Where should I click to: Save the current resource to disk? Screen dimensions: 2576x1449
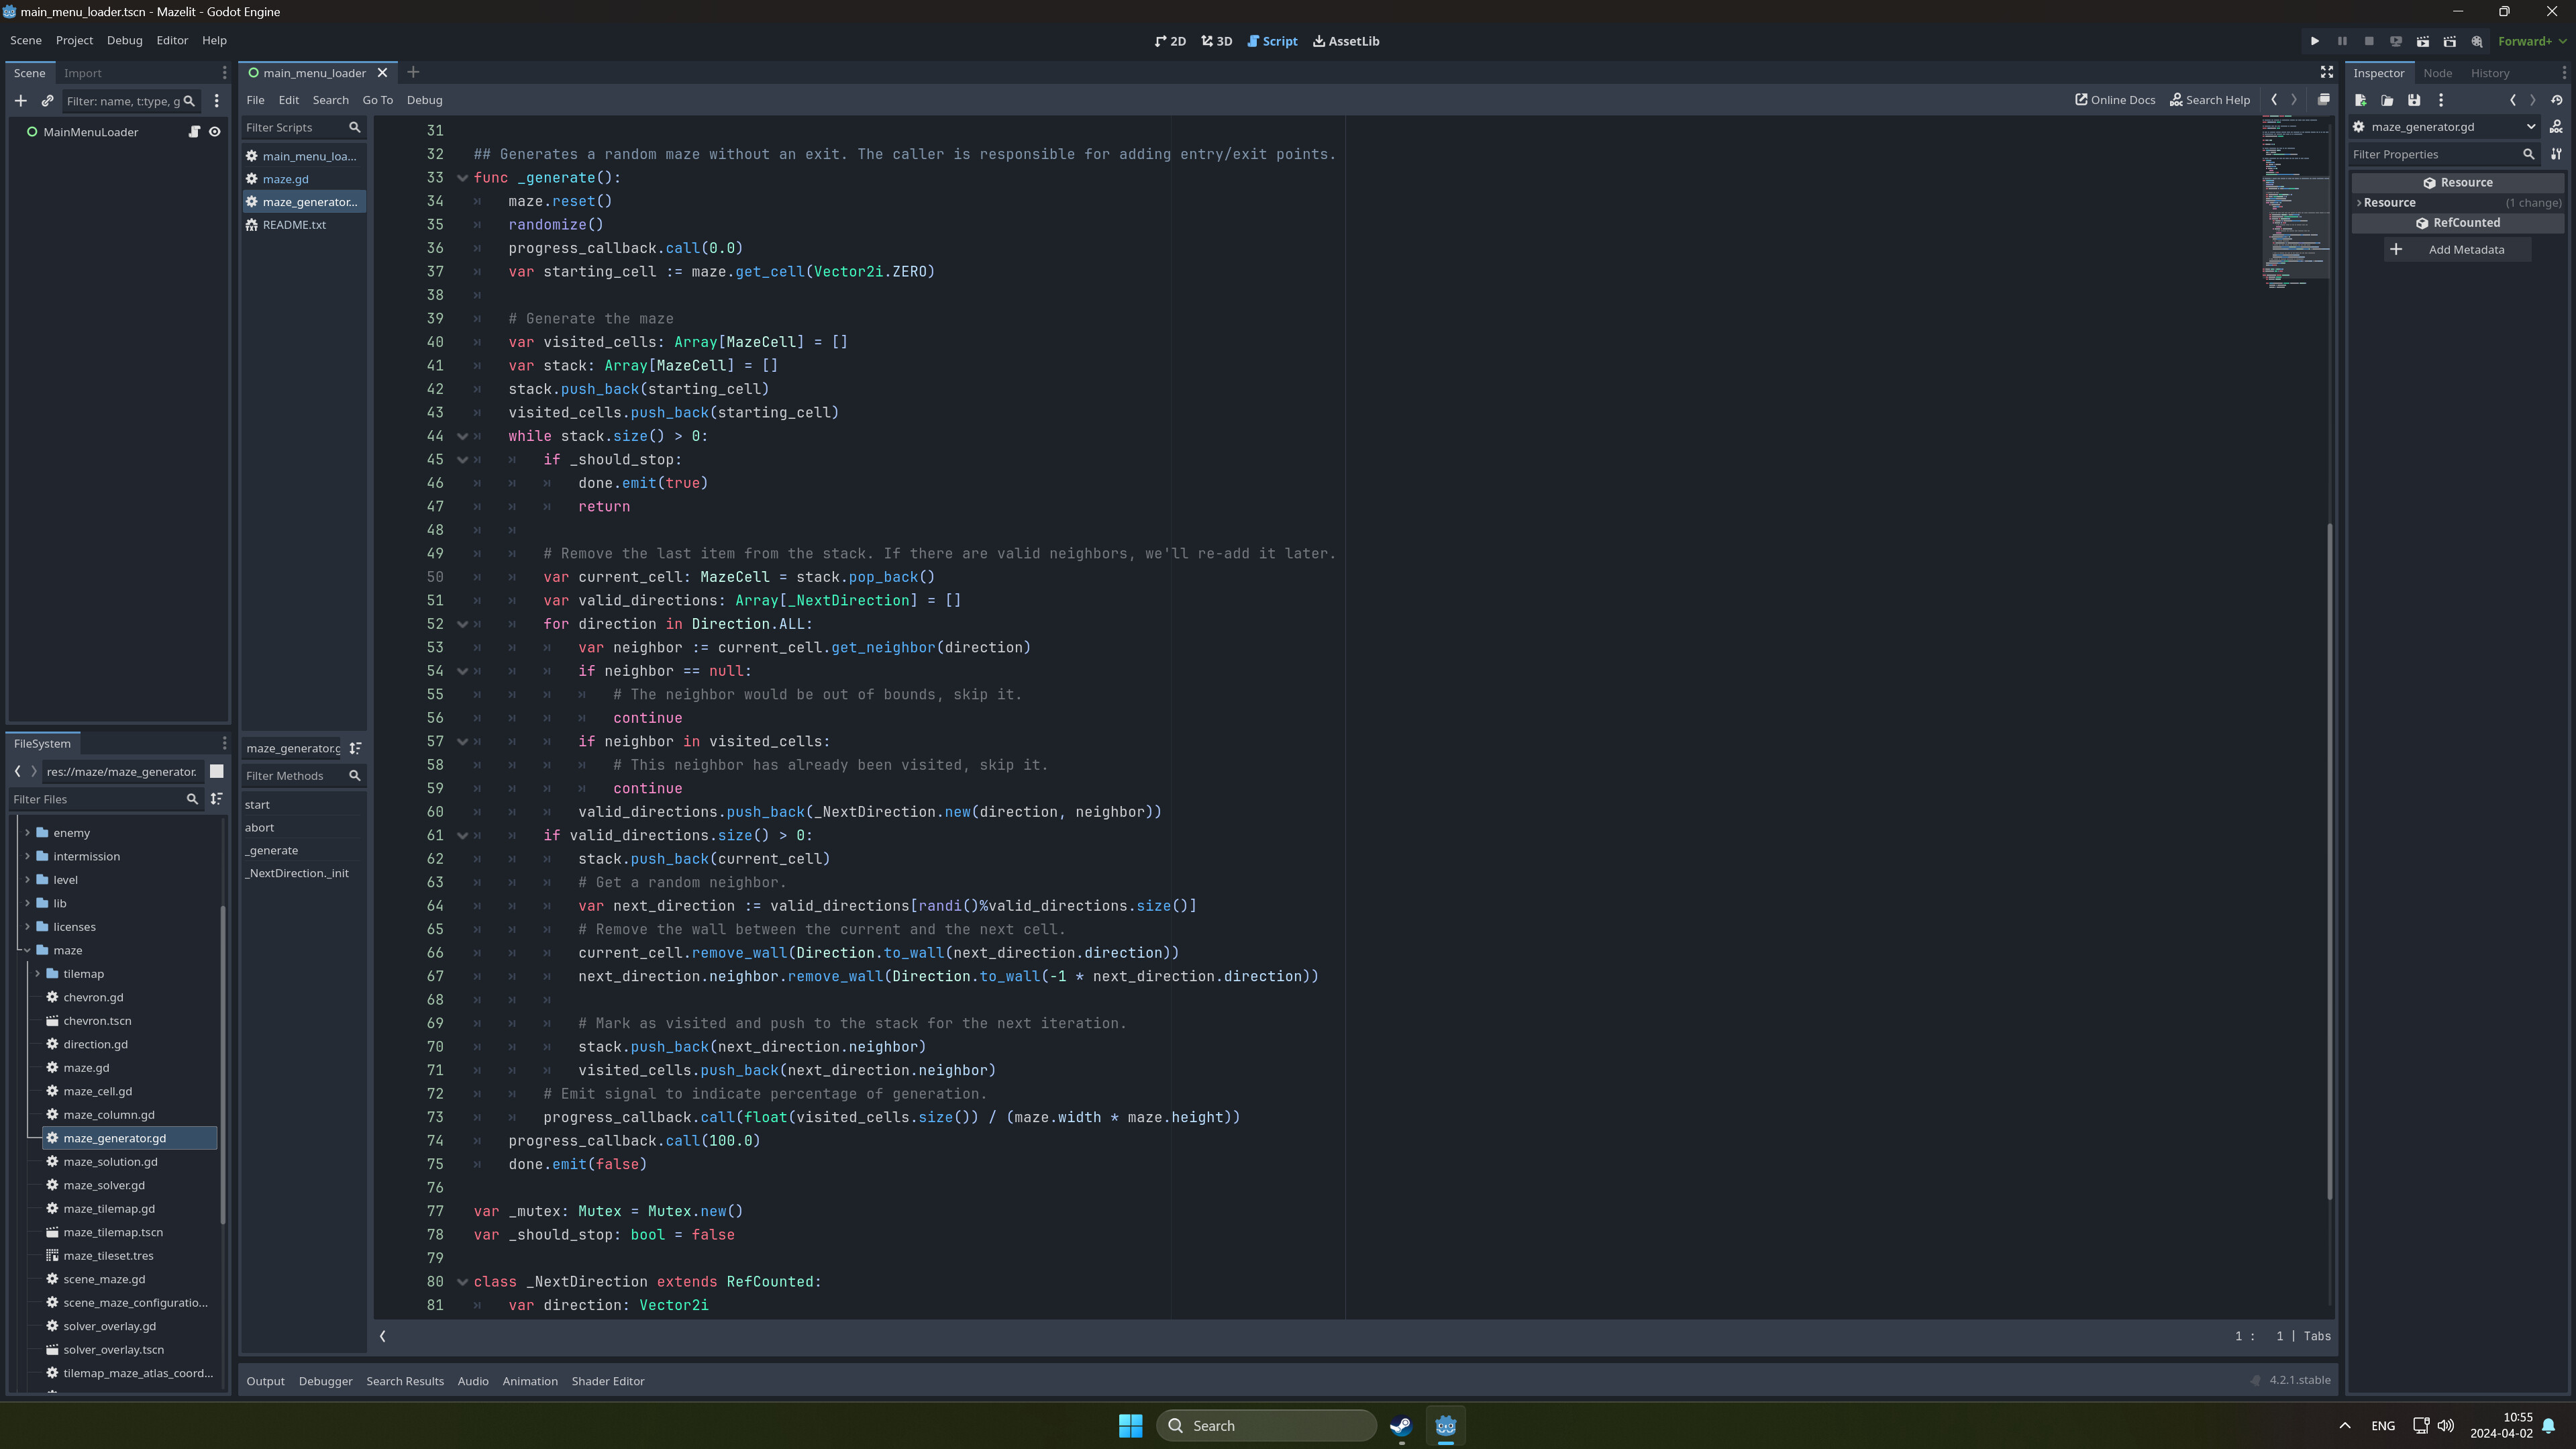pos(2414,100)
